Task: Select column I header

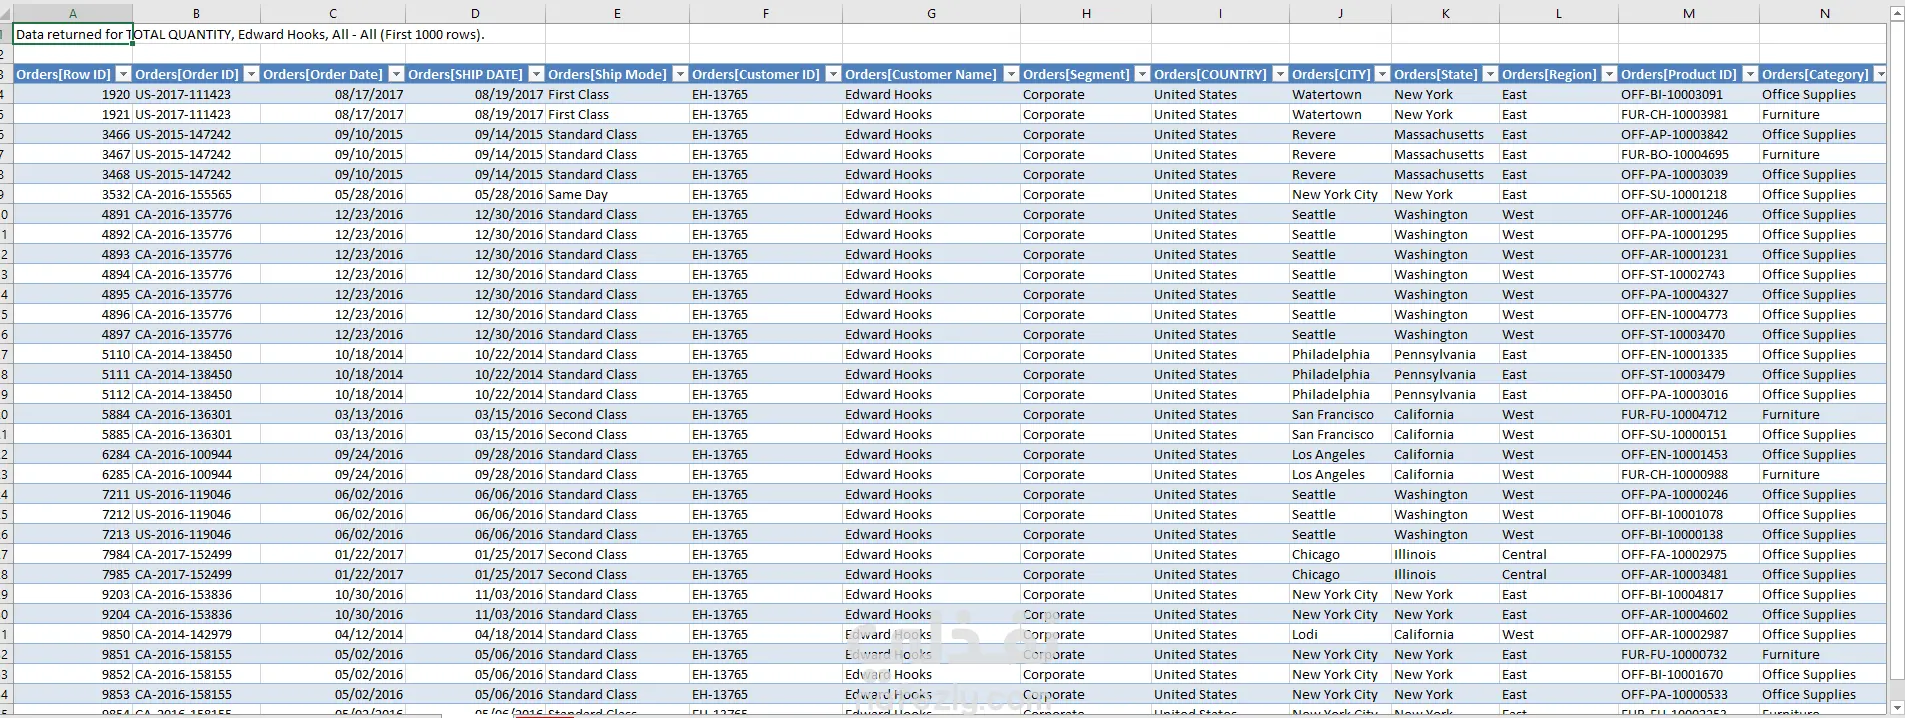Action: [x=1220, y=13]
